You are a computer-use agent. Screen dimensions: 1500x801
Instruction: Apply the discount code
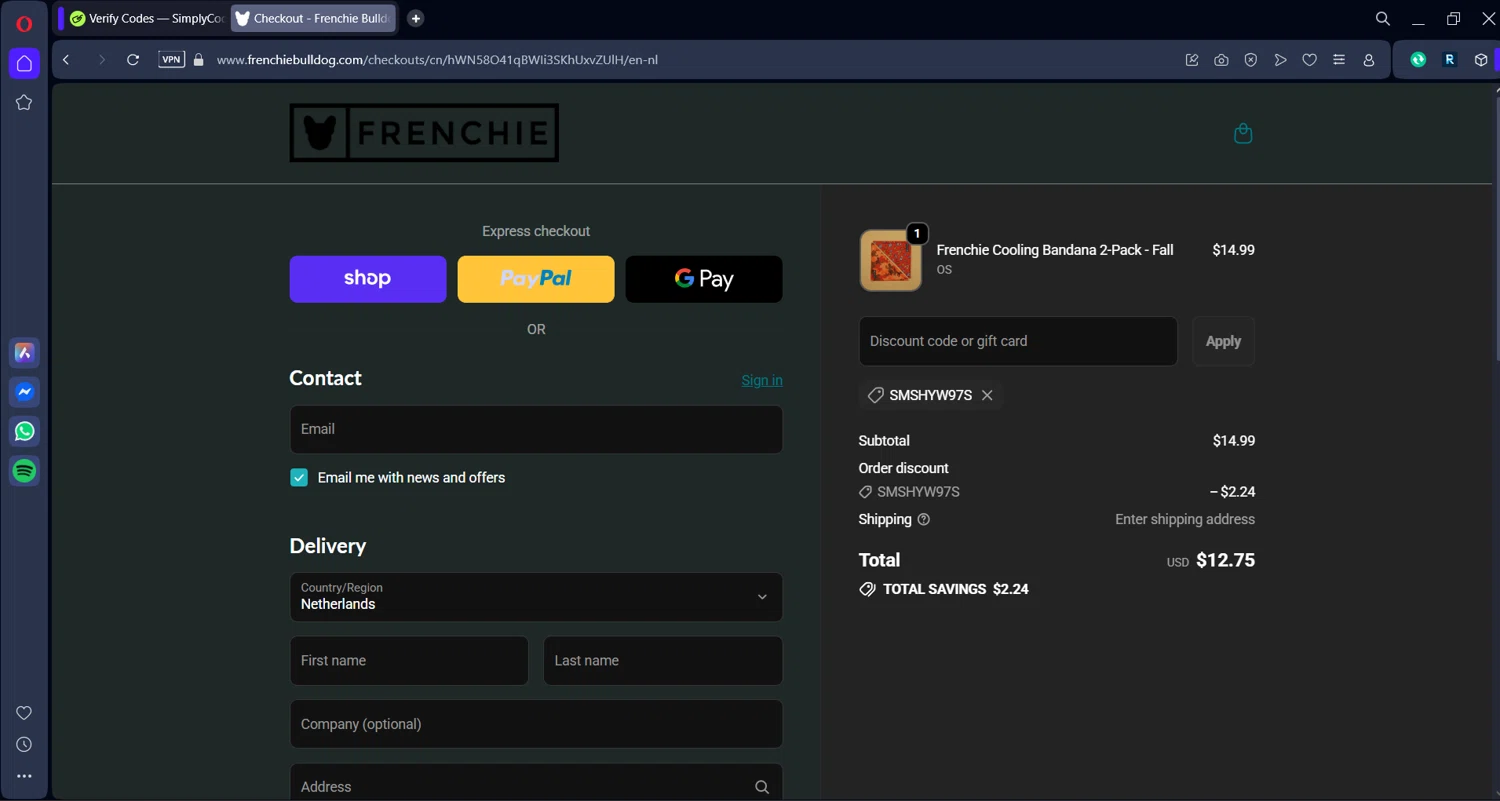(1223, 341)
